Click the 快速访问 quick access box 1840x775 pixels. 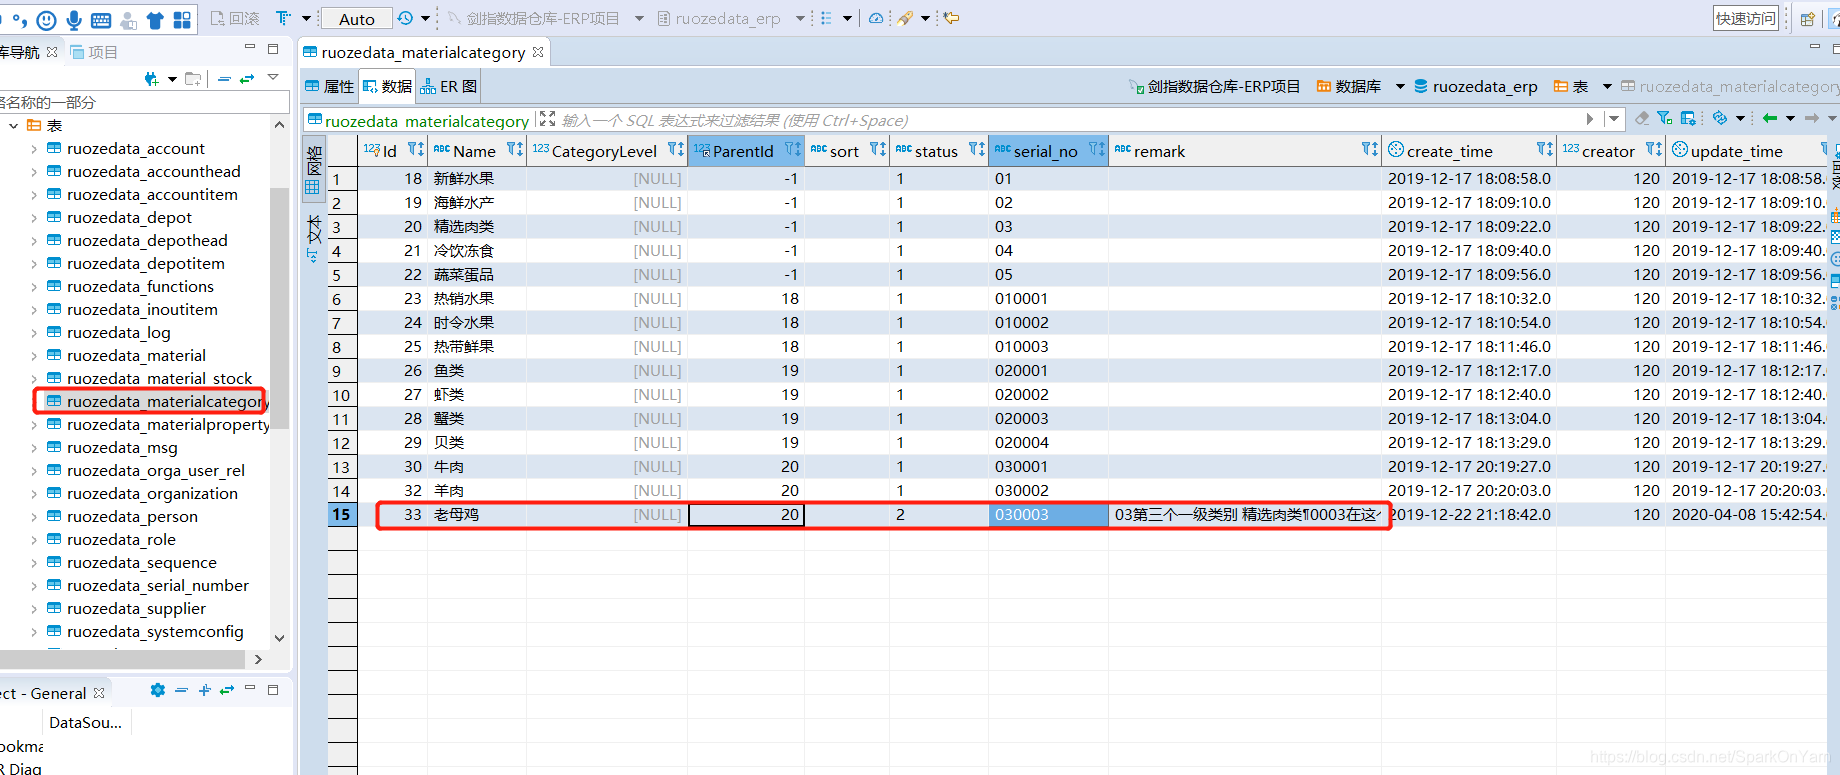coord(1746,18)
